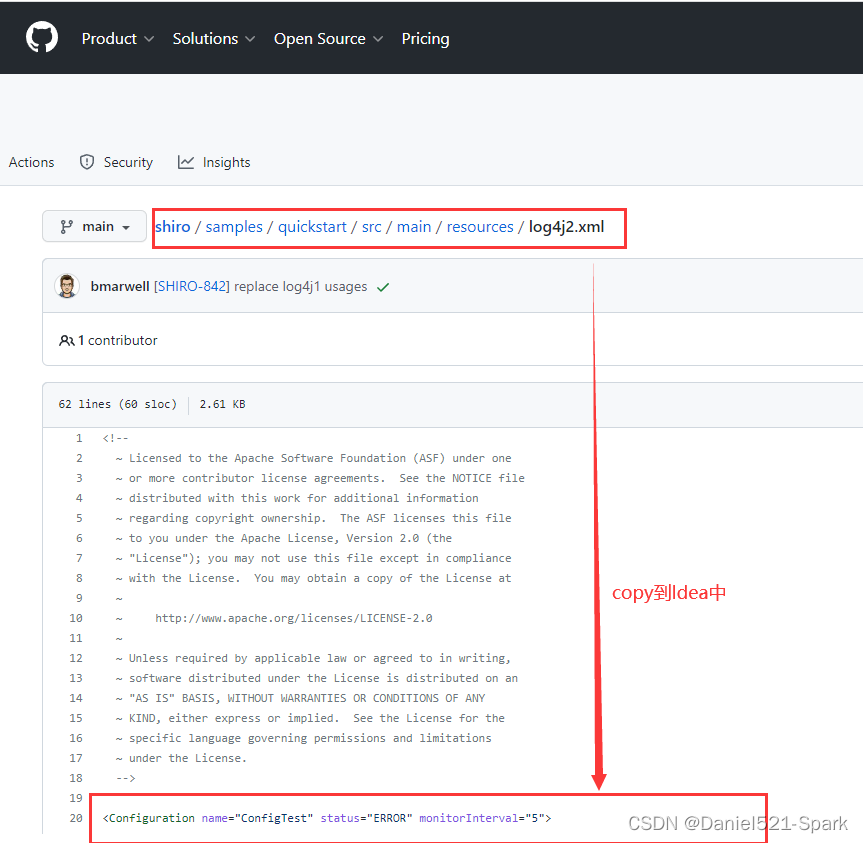Select line number 18 in code
The width and height of the screenshot is (863, 843).
coord(76,778)
